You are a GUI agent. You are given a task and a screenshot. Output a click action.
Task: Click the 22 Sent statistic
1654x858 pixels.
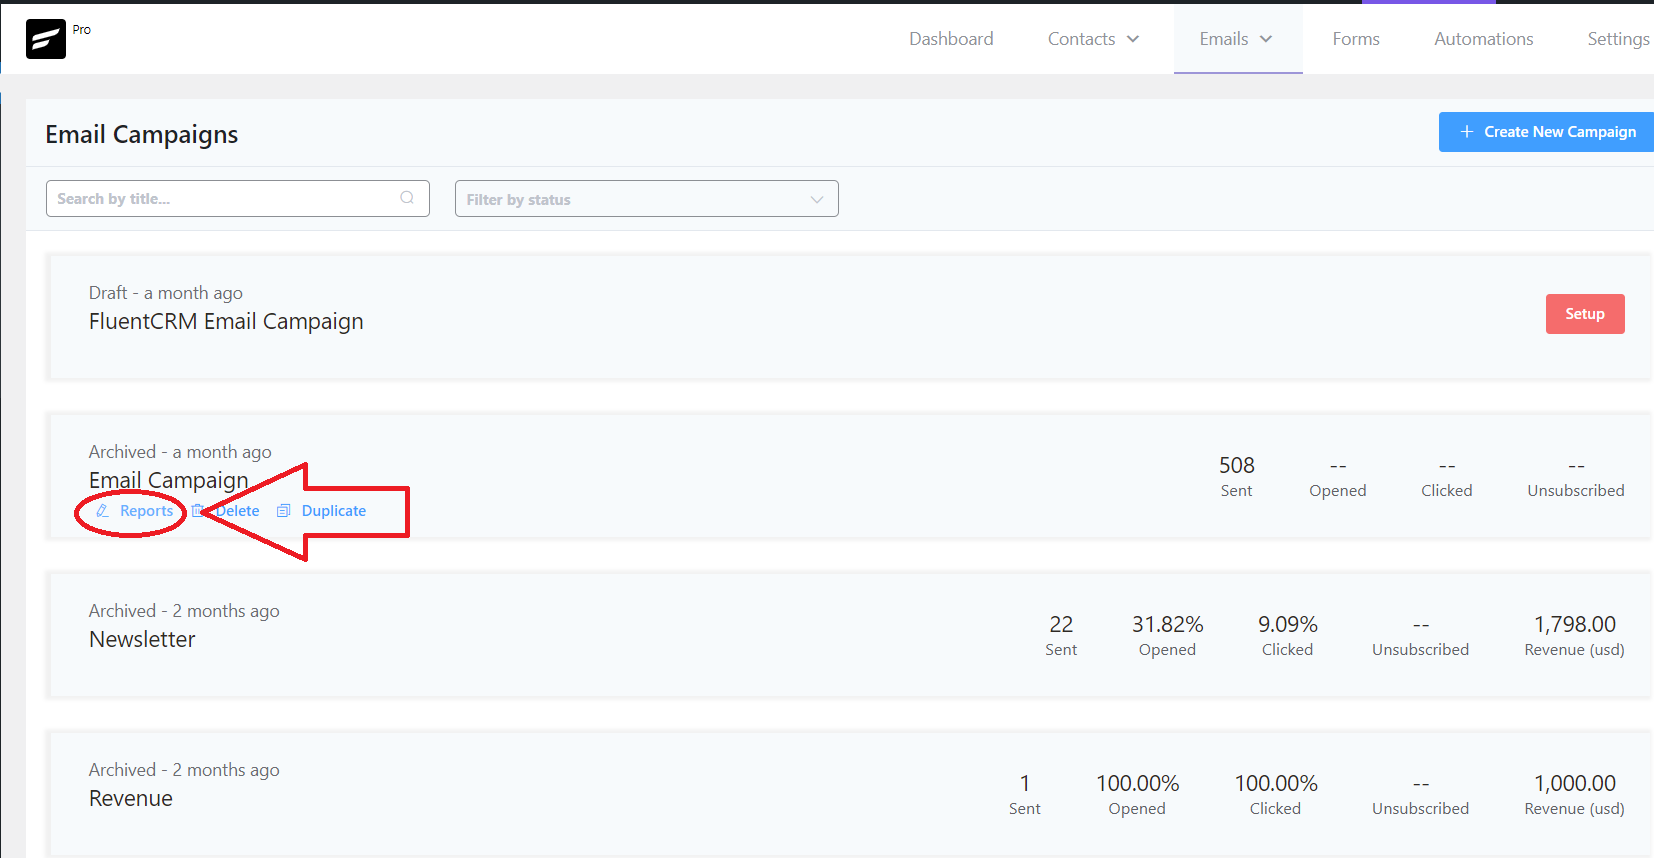tap(1061, 636)
